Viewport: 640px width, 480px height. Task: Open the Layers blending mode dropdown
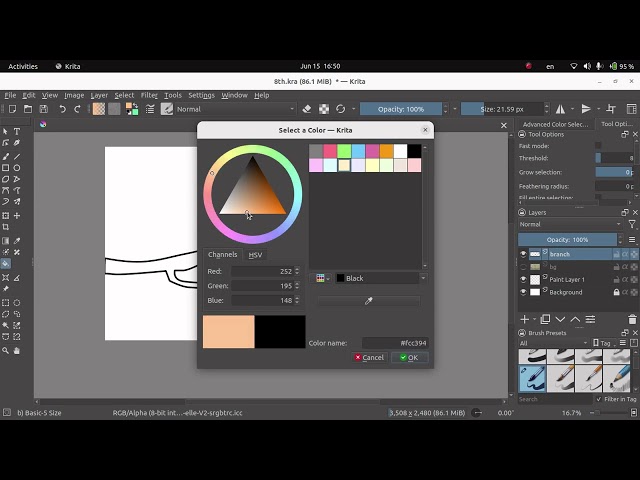click(570, 224)
